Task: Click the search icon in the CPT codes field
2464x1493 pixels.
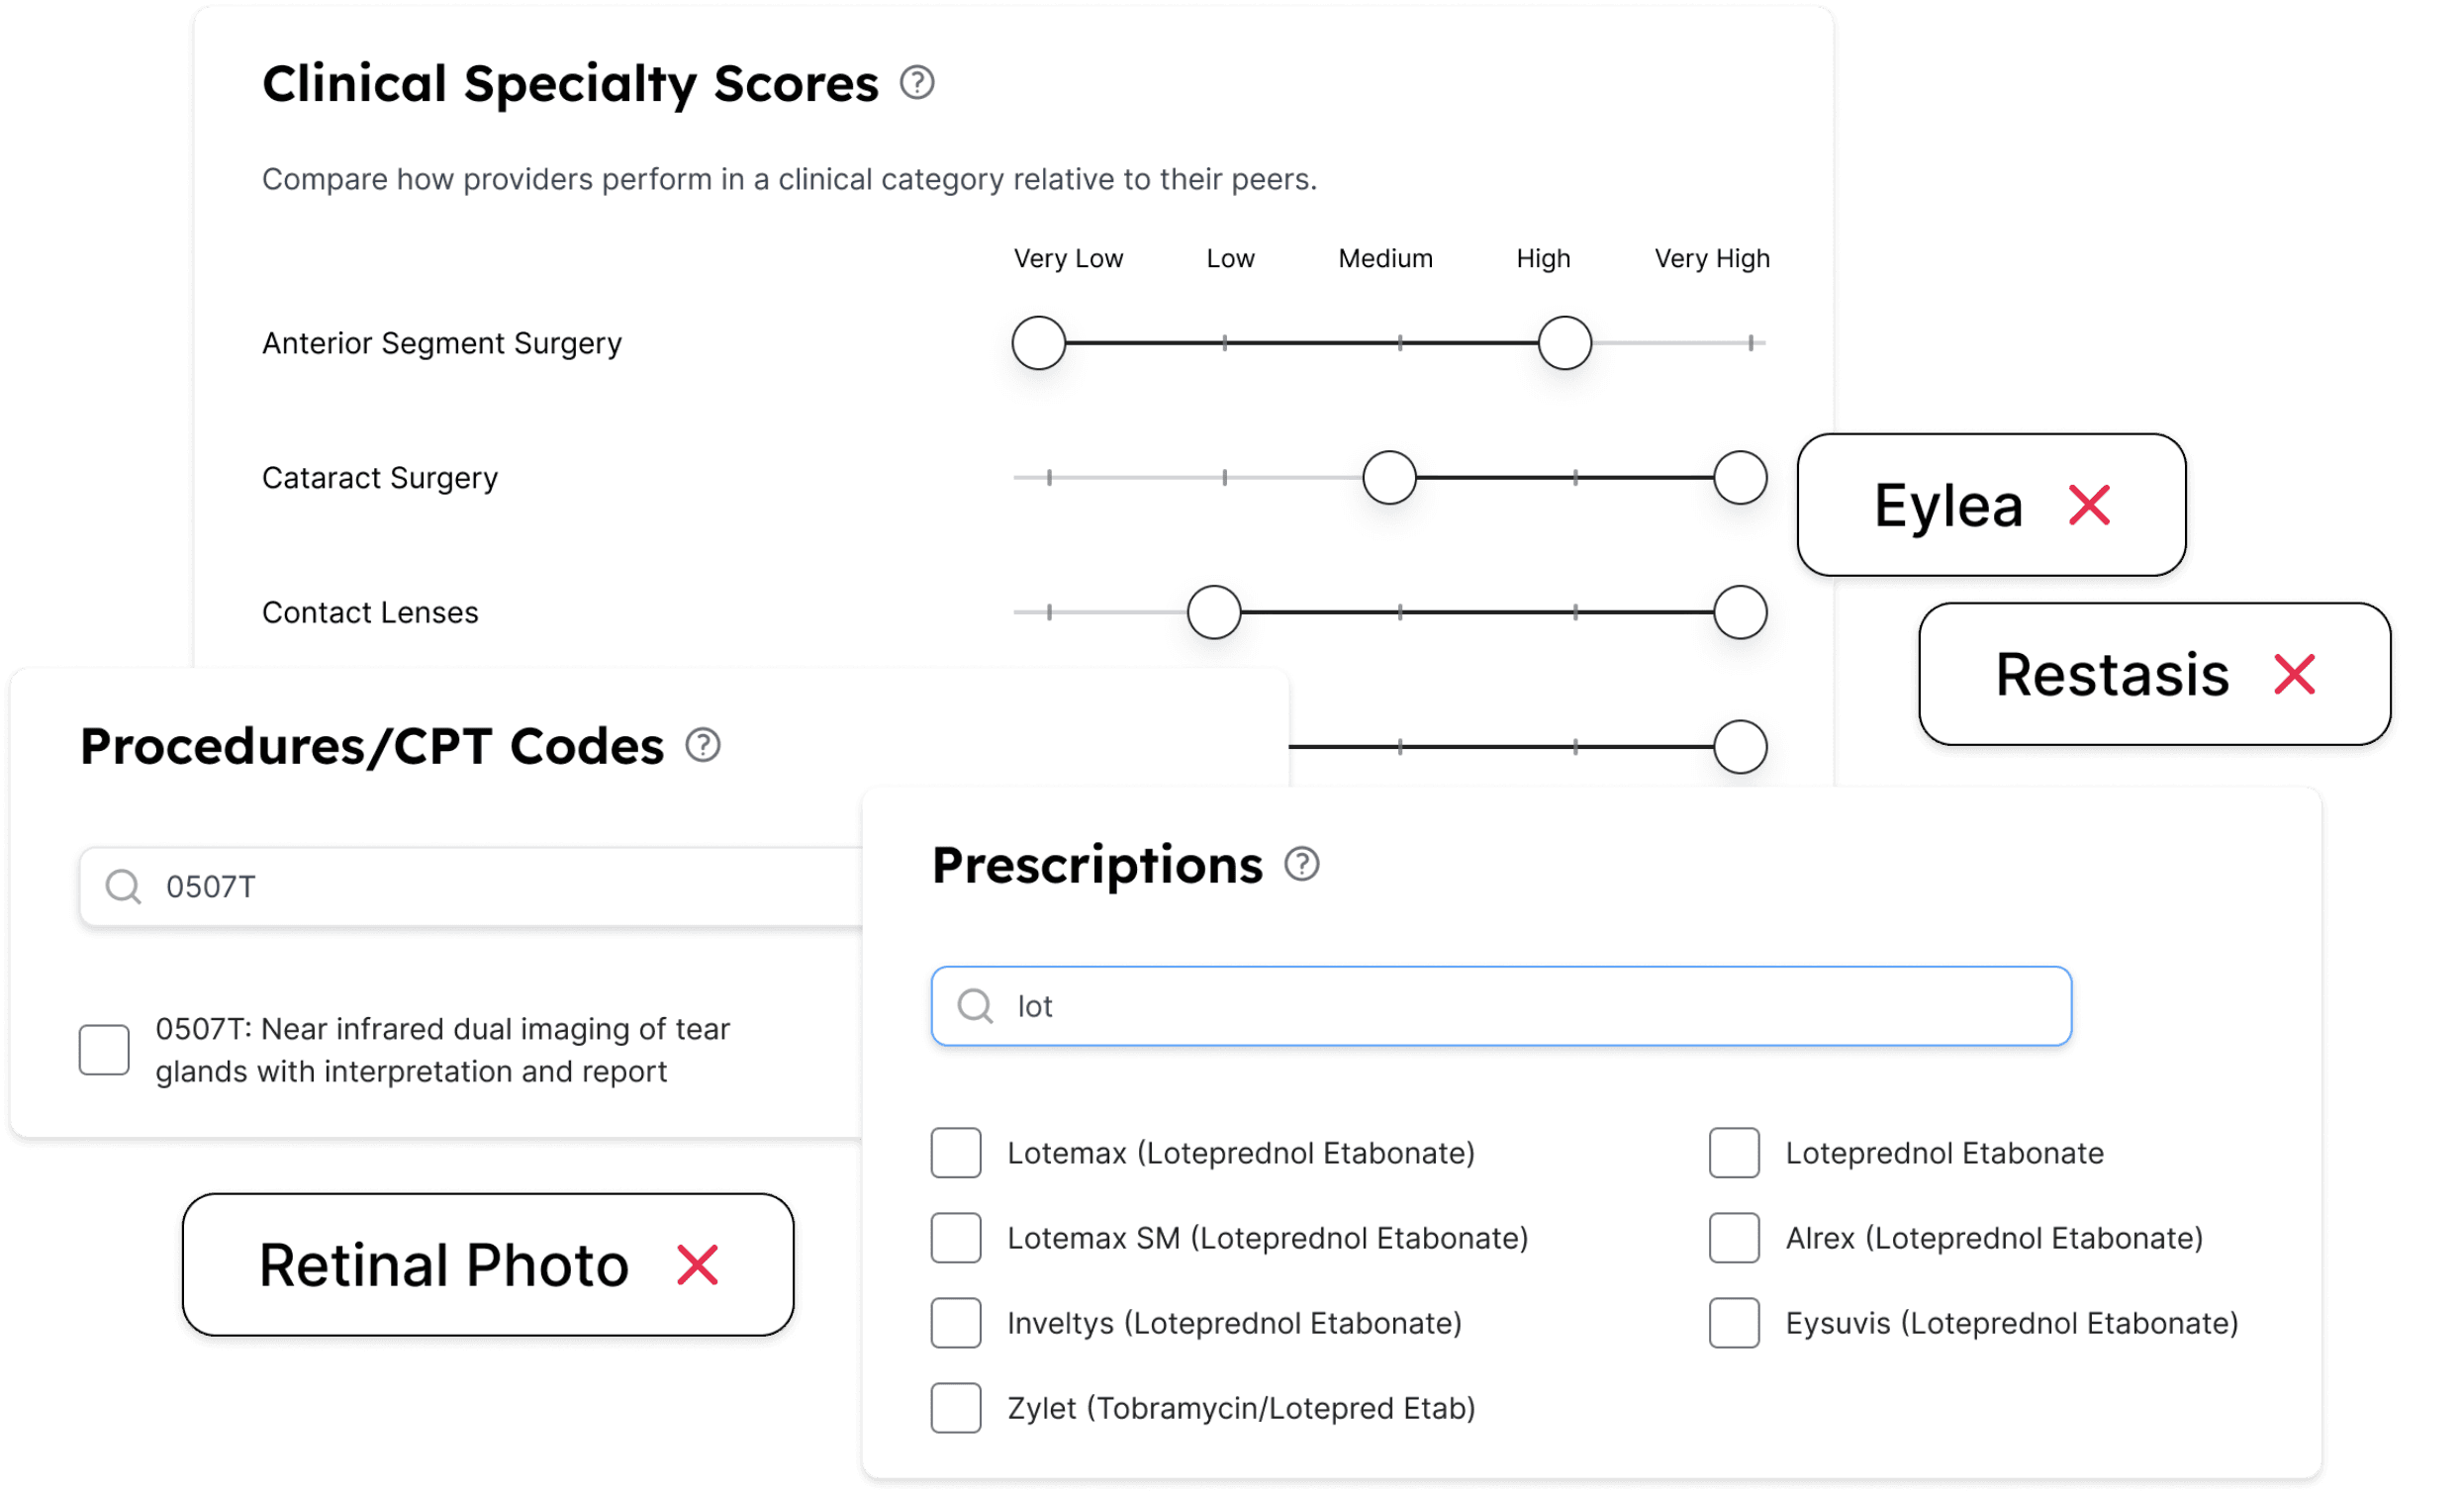Action: pyautogui.click(x=124, y=887)
